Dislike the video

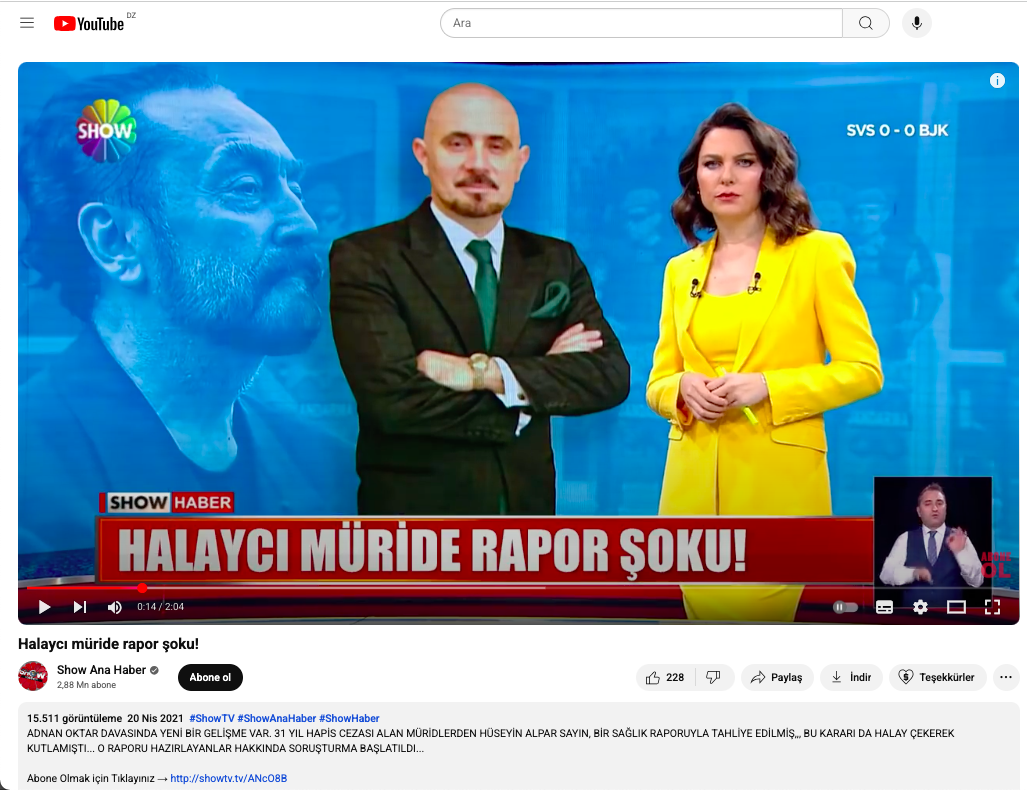(714, 677)
